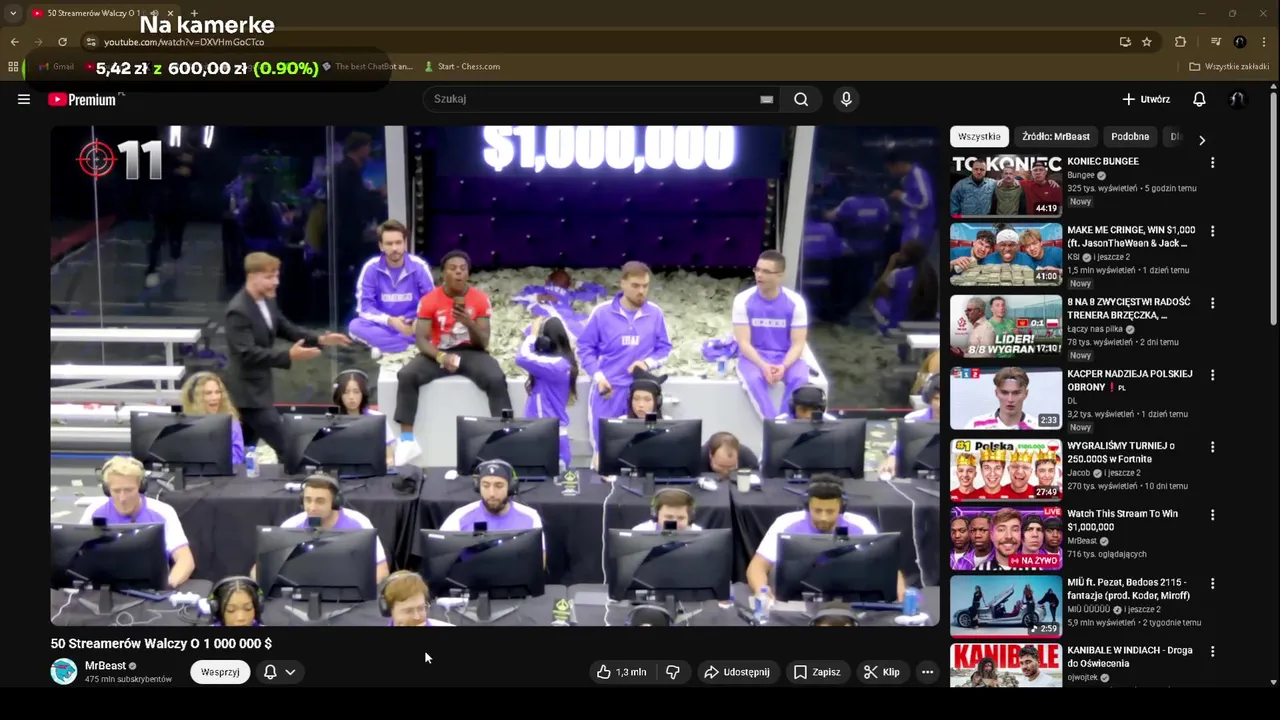
Task: Open options for KACPER NADZIEJA video
Action: [1212, 375]
